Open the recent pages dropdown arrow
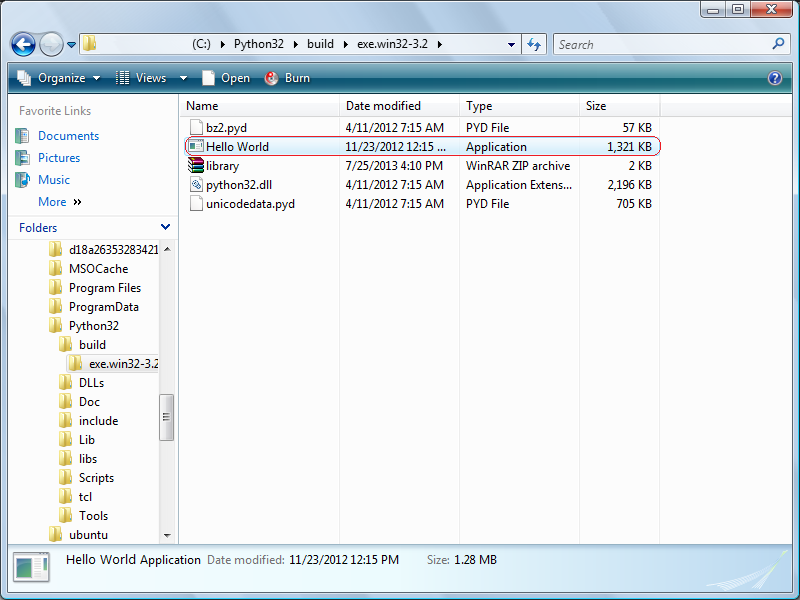 click(x=71, y=45)
